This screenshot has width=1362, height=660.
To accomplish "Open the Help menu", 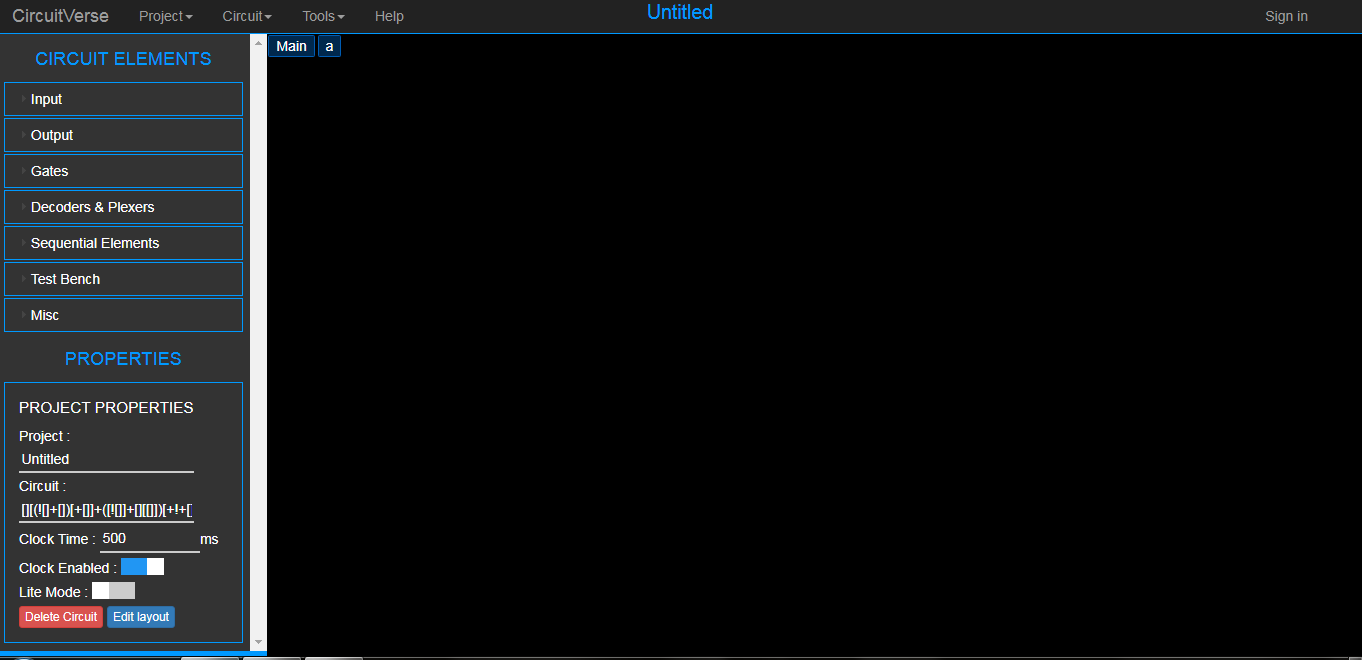I will [x=389, y=16].
